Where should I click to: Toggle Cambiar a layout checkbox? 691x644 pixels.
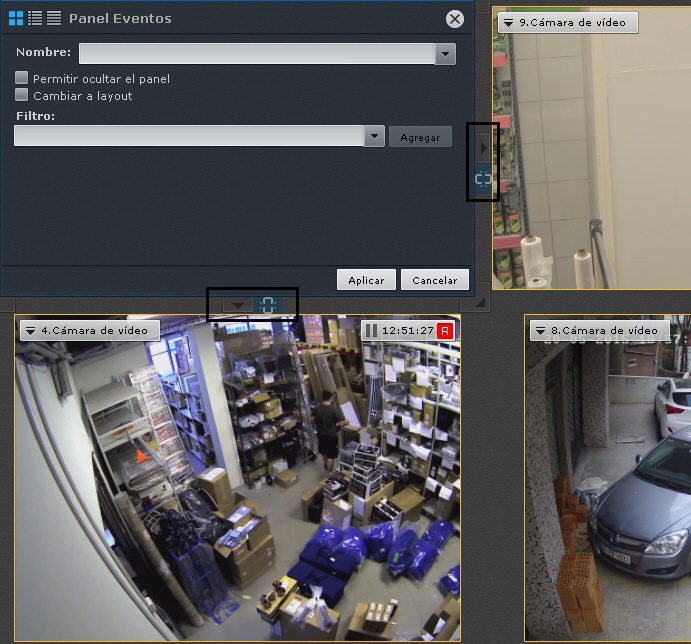click(21, 95)
